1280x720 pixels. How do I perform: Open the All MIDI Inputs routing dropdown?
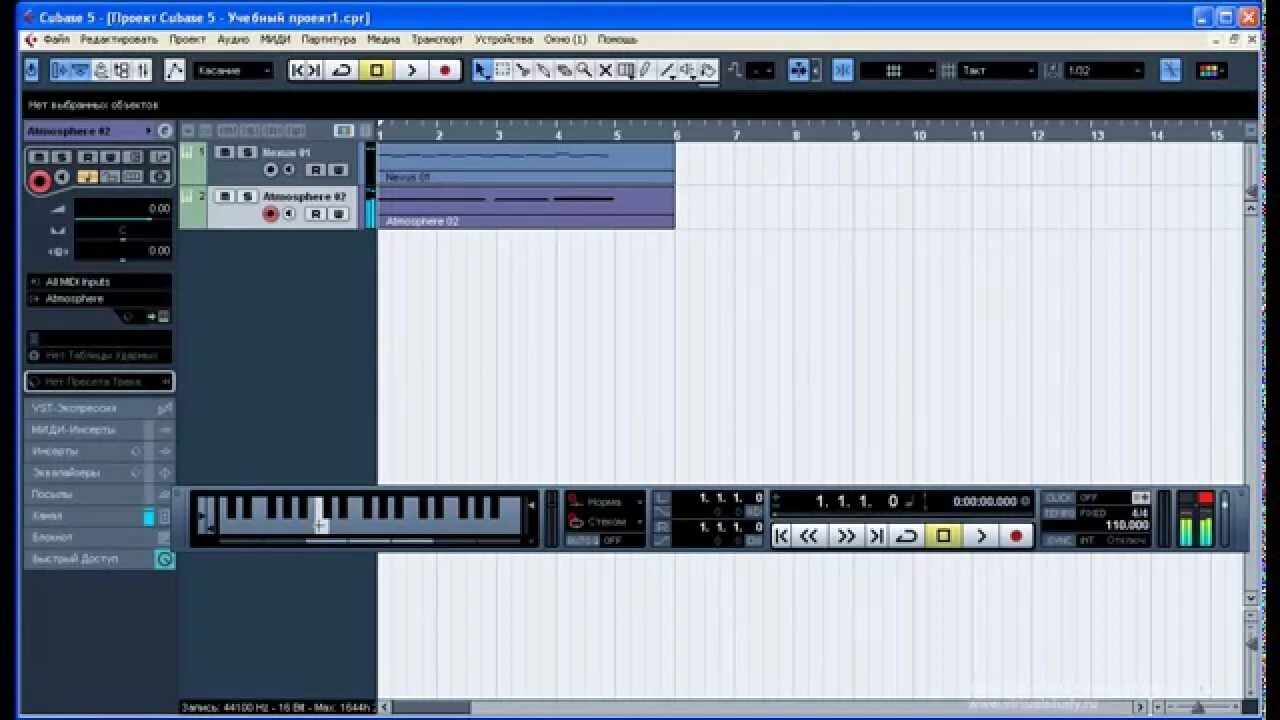[99, 282]
